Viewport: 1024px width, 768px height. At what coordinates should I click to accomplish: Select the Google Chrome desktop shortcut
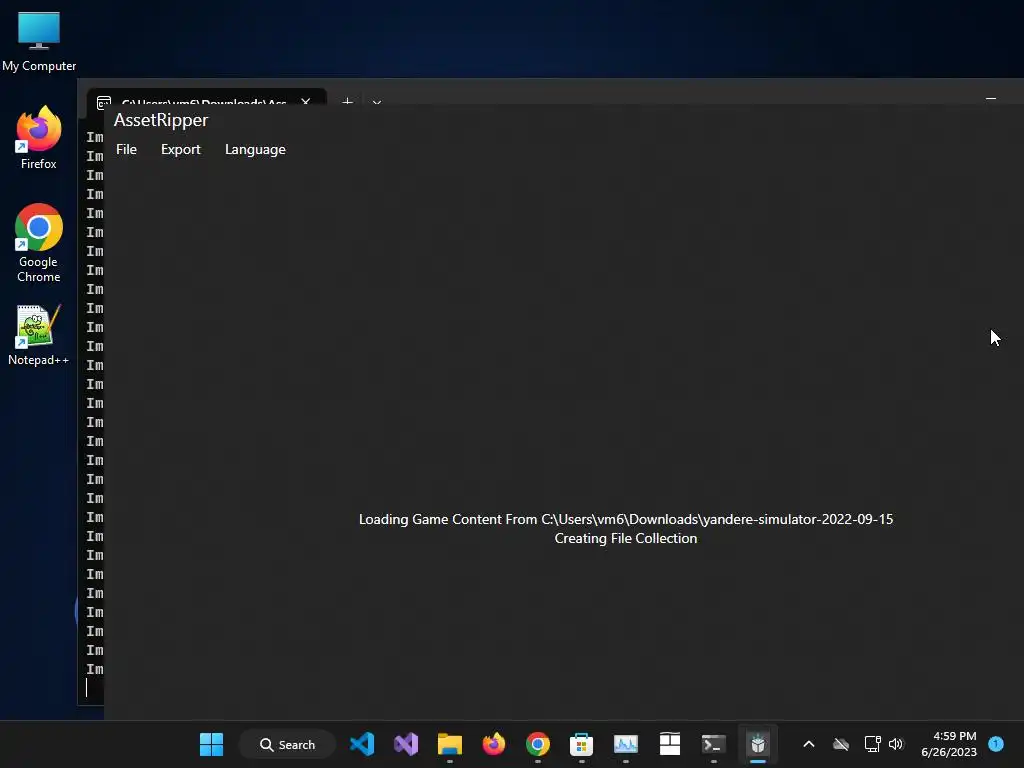tap(39, 243)
